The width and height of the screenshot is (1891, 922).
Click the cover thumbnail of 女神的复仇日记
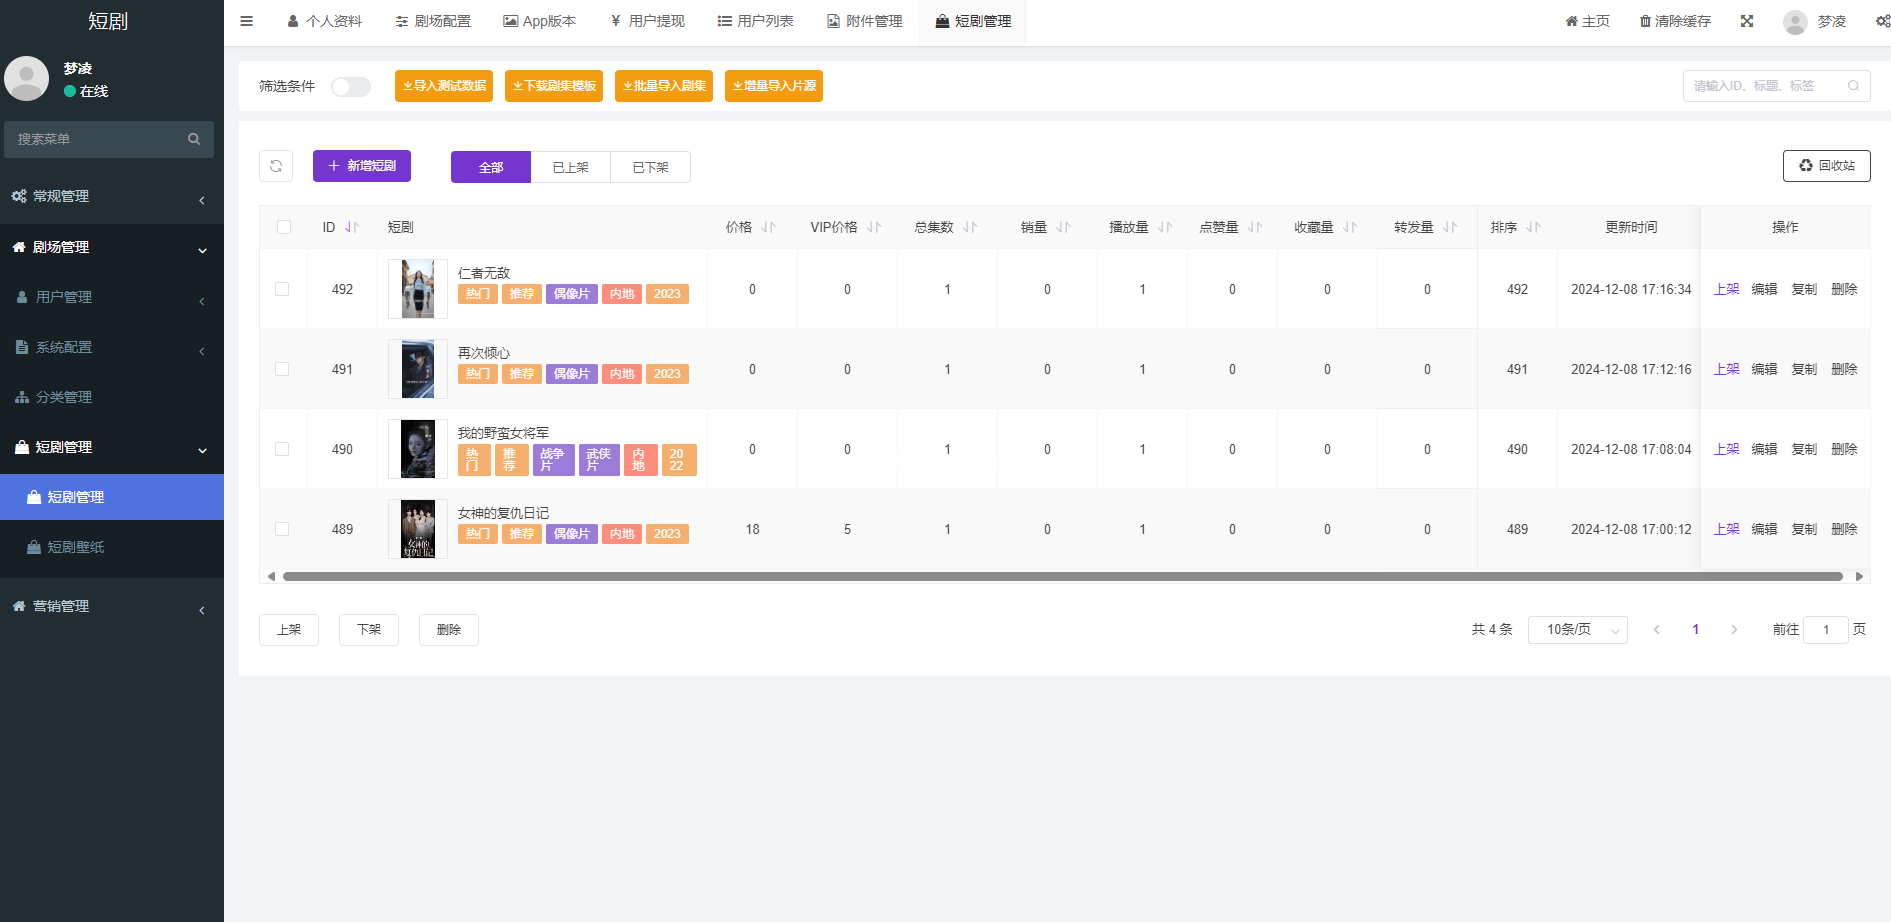coord(417,528)
